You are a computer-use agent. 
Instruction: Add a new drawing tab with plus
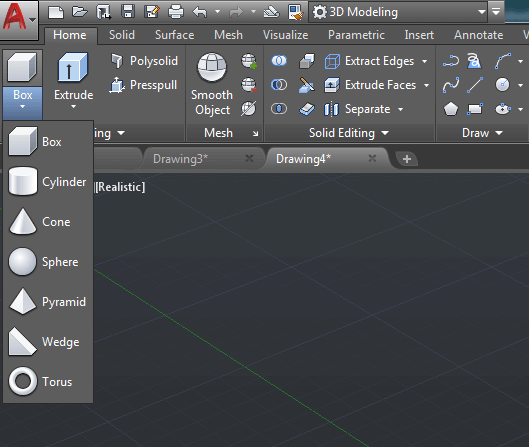[x=407, y=159]
